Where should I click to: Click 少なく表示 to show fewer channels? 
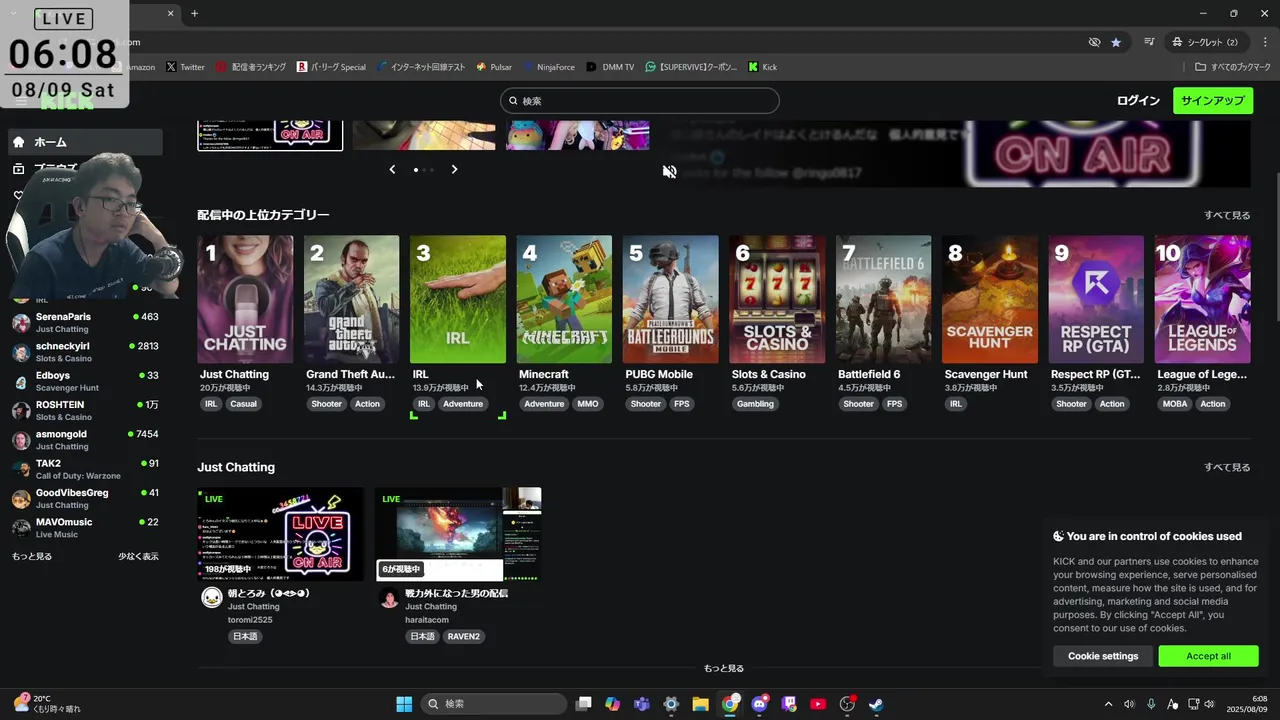(138, 556)
